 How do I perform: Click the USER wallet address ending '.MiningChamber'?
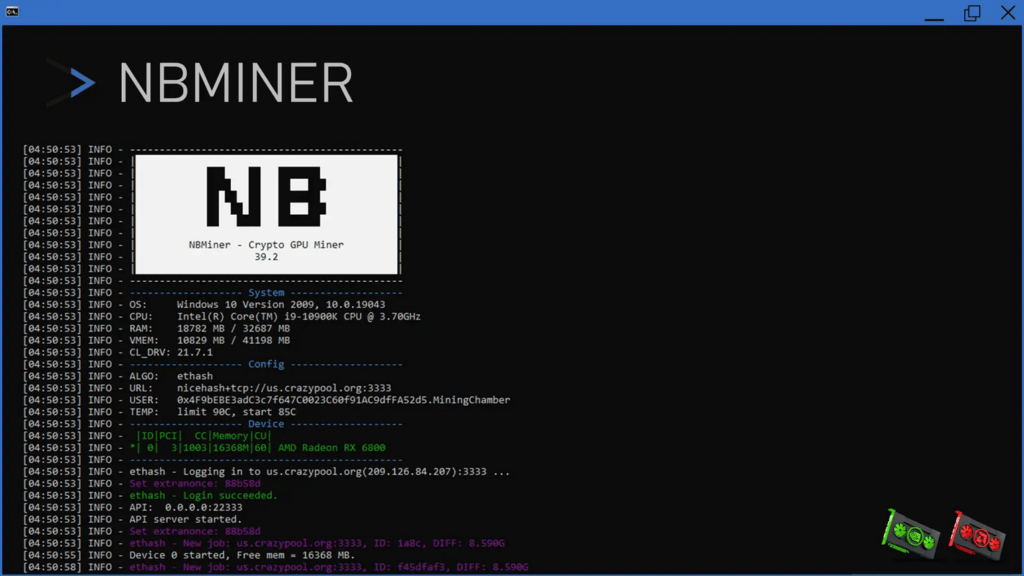[344, 400]
